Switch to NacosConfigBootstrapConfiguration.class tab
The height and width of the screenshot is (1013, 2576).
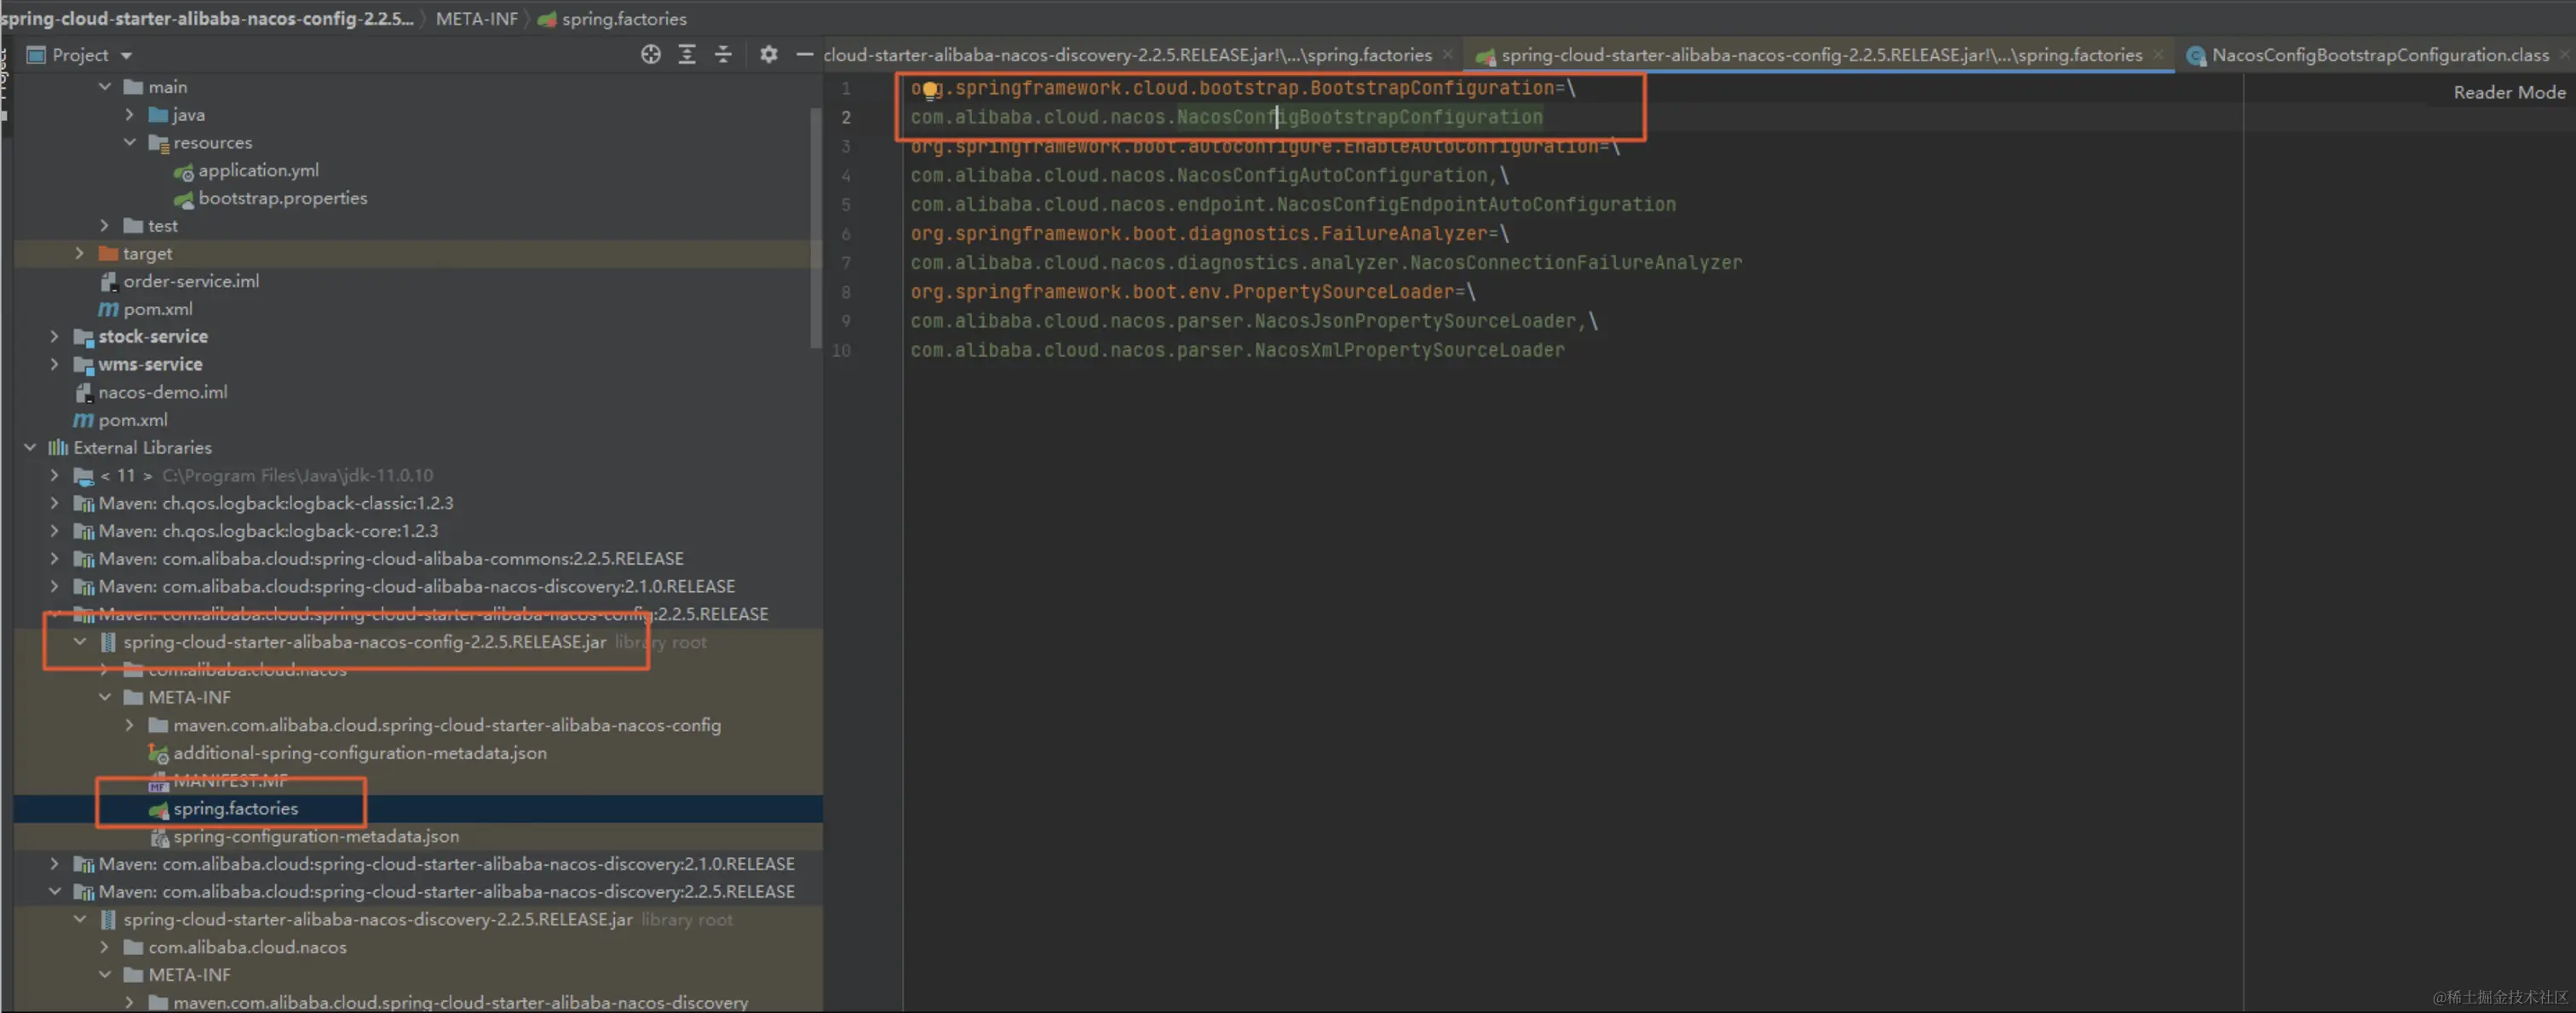click(2378, 55)
